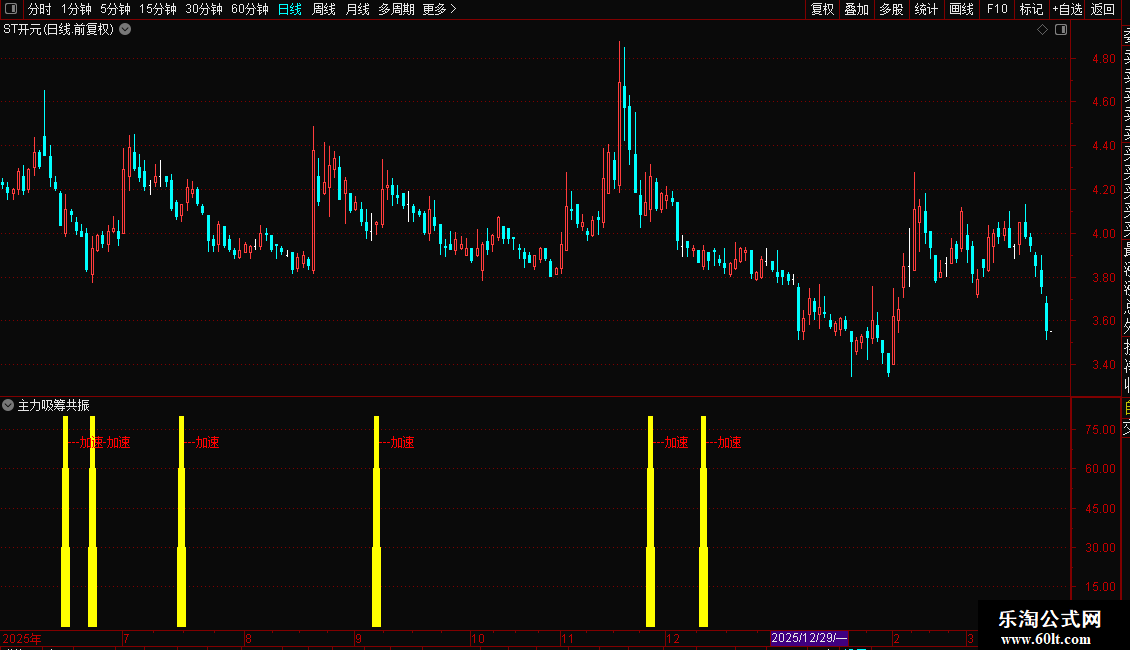Open the 多周期 multi-period view
The height and width of the screenshot is (650, 1130).
click(396, 9)
